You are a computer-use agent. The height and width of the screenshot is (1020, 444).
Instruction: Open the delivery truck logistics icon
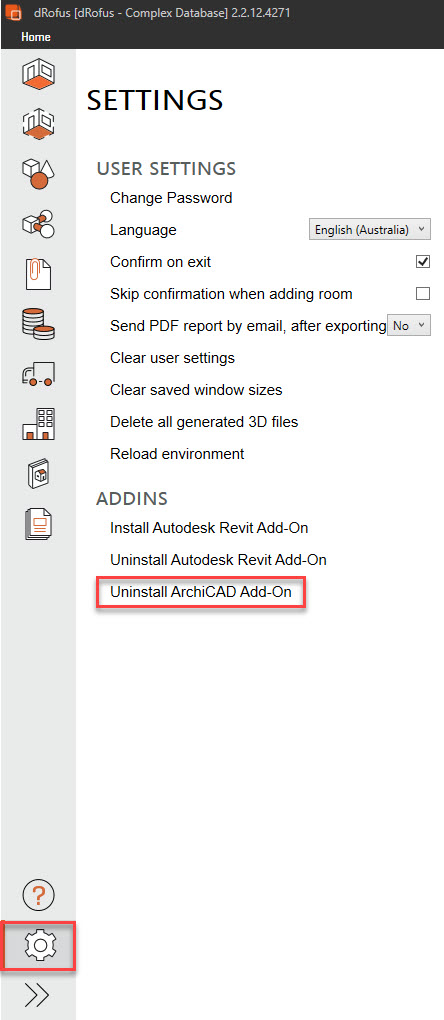[38, 373]
